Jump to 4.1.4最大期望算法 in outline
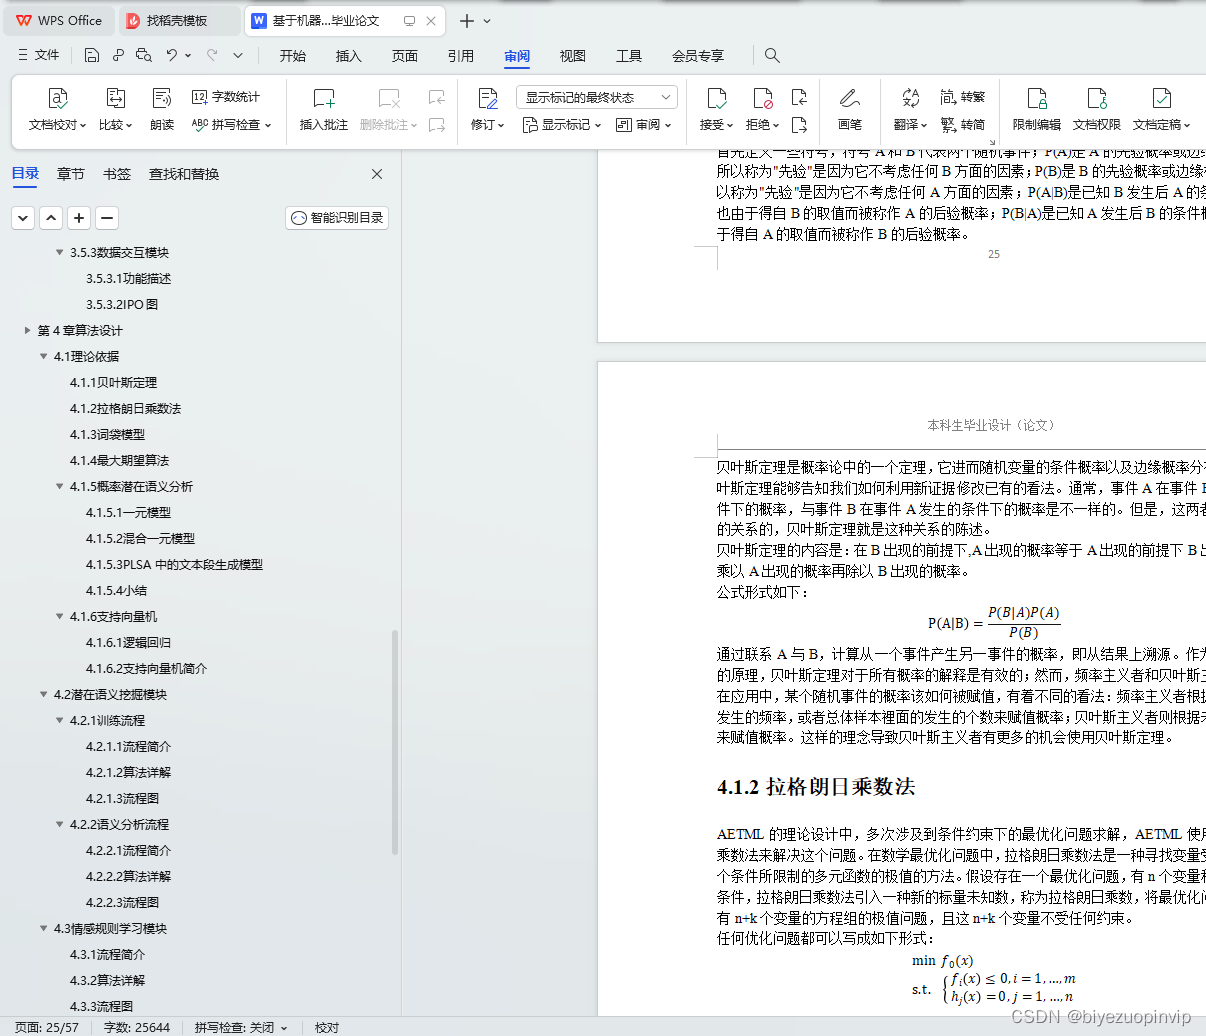The width and height of the screenshot is (1206, 1036). [119, 460]
